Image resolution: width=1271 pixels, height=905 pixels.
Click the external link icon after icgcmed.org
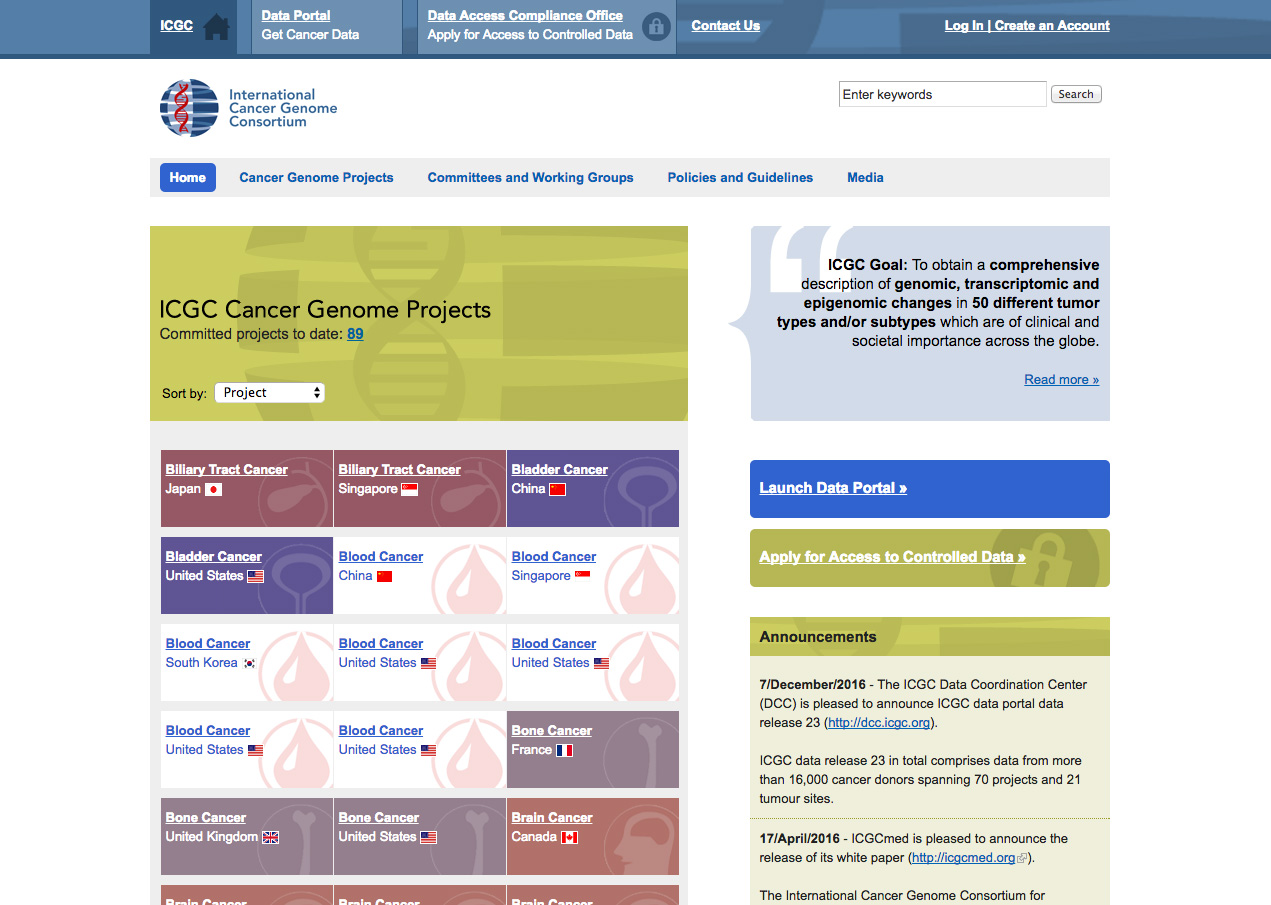pyautogui.click(x=1021, y=858)
